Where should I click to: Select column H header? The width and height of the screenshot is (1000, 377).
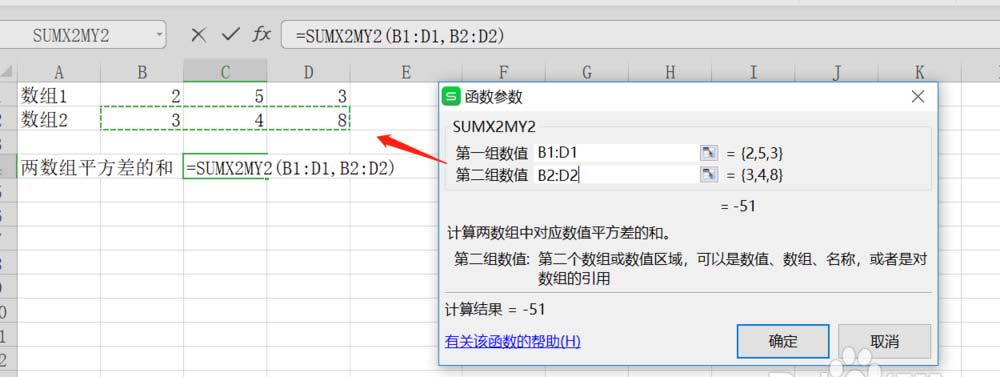[x=670, y=72]
